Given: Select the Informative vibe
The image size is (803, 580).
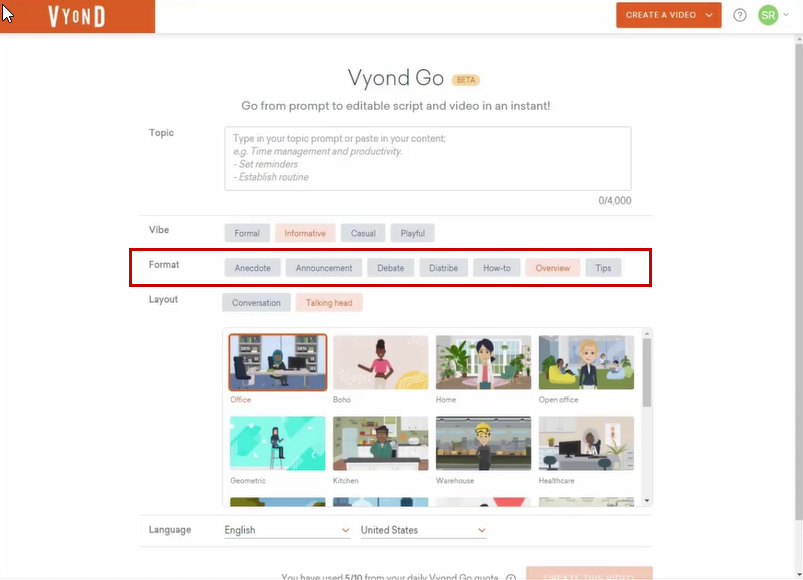Looking at the screenshot, I should 305,233.
